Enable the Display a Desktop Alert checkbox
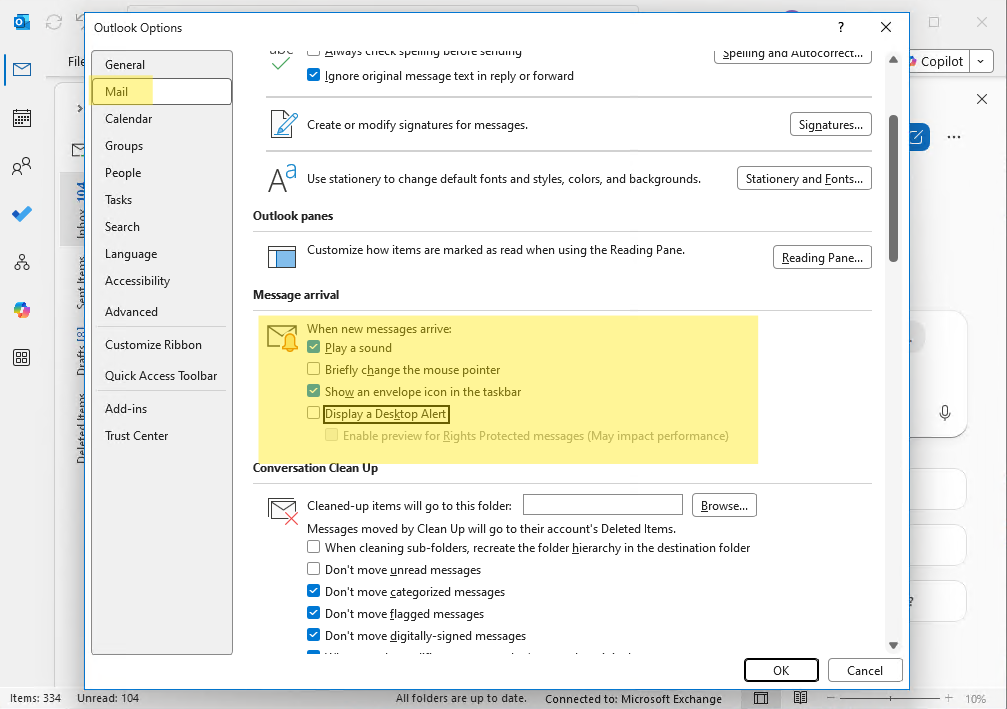This screenshot has height=709, width=1007. coord(314,414)
